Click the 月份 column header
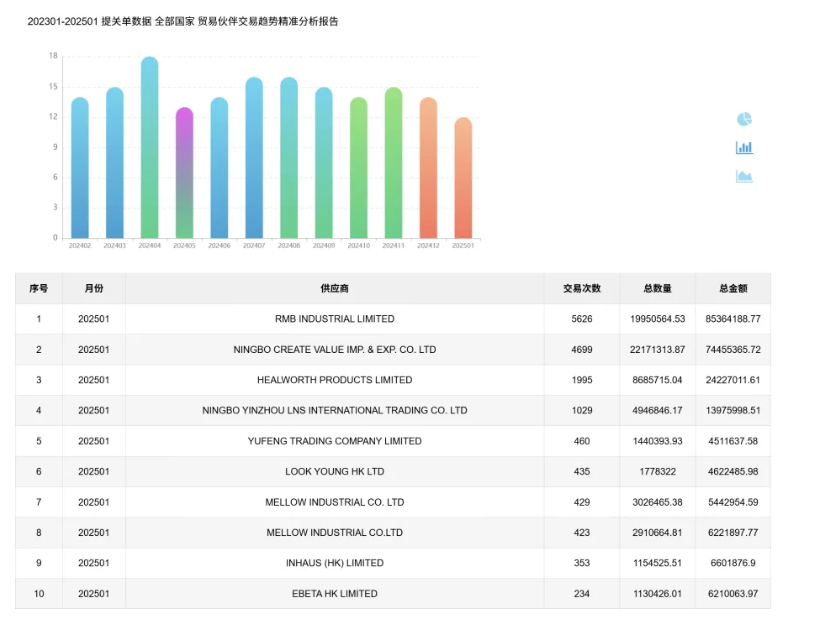The width and height of the screenshot is (816, 634). tap(93, 288)
